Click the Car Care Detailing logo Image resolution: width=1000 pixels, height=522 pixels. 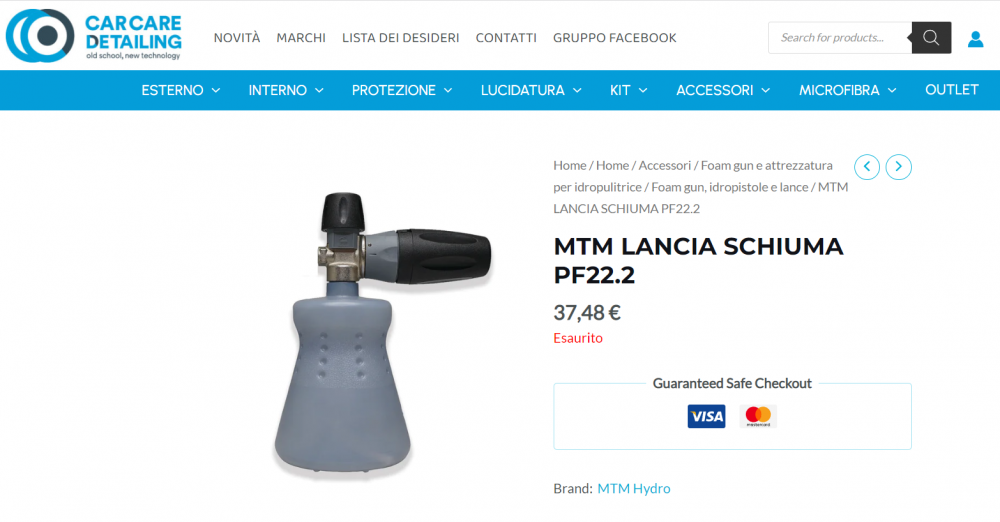point(94,36)
